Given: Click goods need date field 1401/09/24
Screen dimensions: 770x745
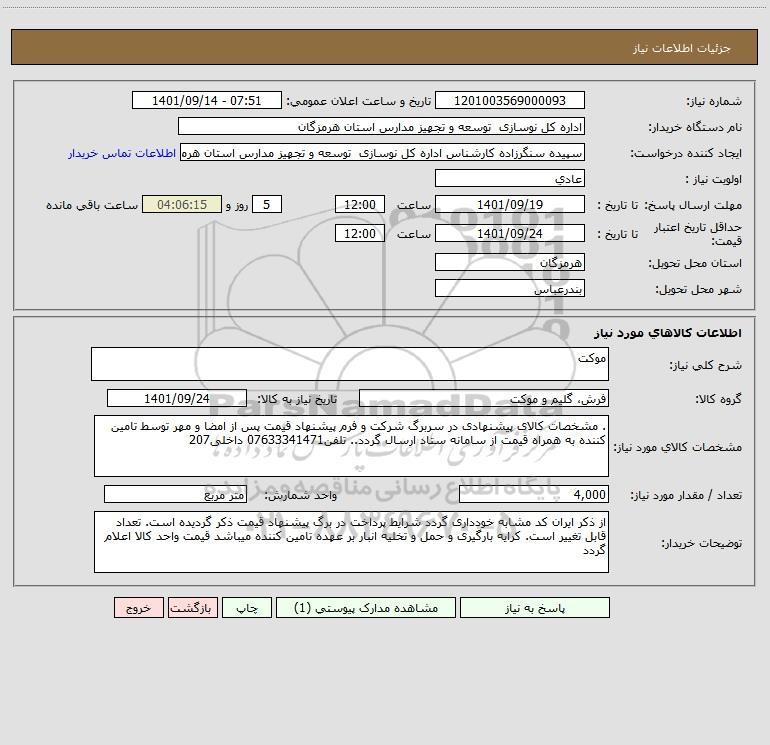Looking at the screenshot, I should pos(177,398).
